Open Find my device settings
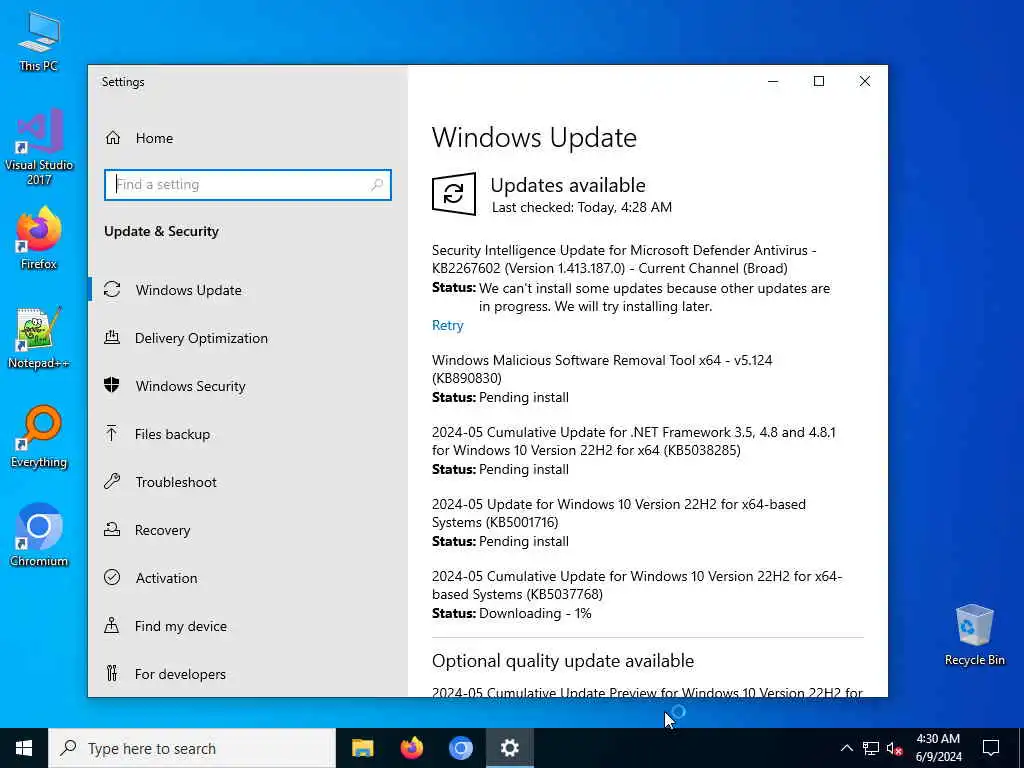The height and width of the screenshot is (768, 1024). tap(180, 626)
